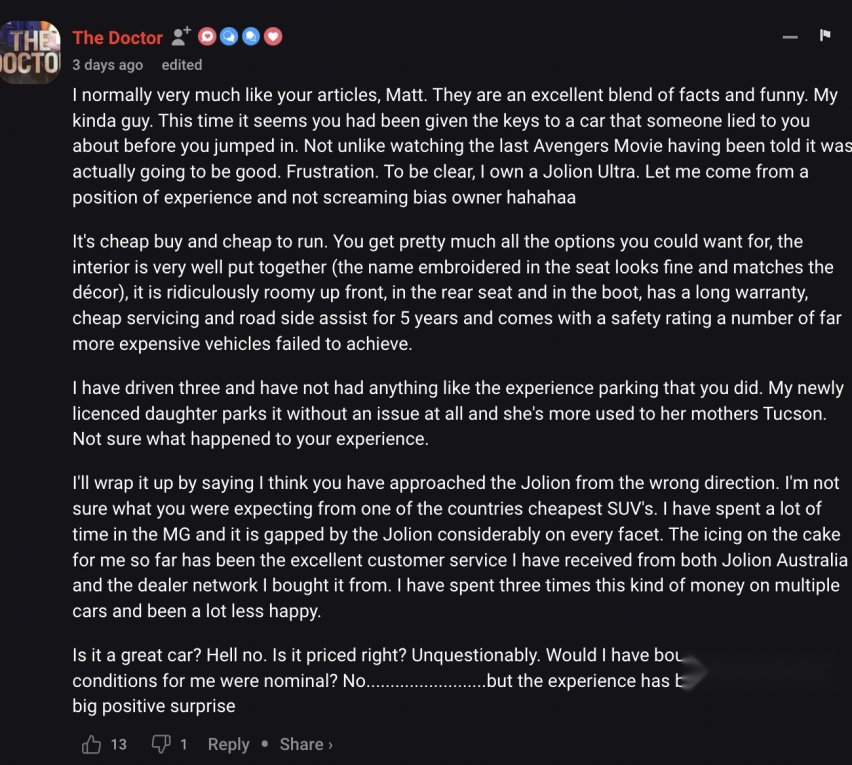The image size is (852, 765).
Task: Collapse The Doctor's comment thread
Action: 790,37
